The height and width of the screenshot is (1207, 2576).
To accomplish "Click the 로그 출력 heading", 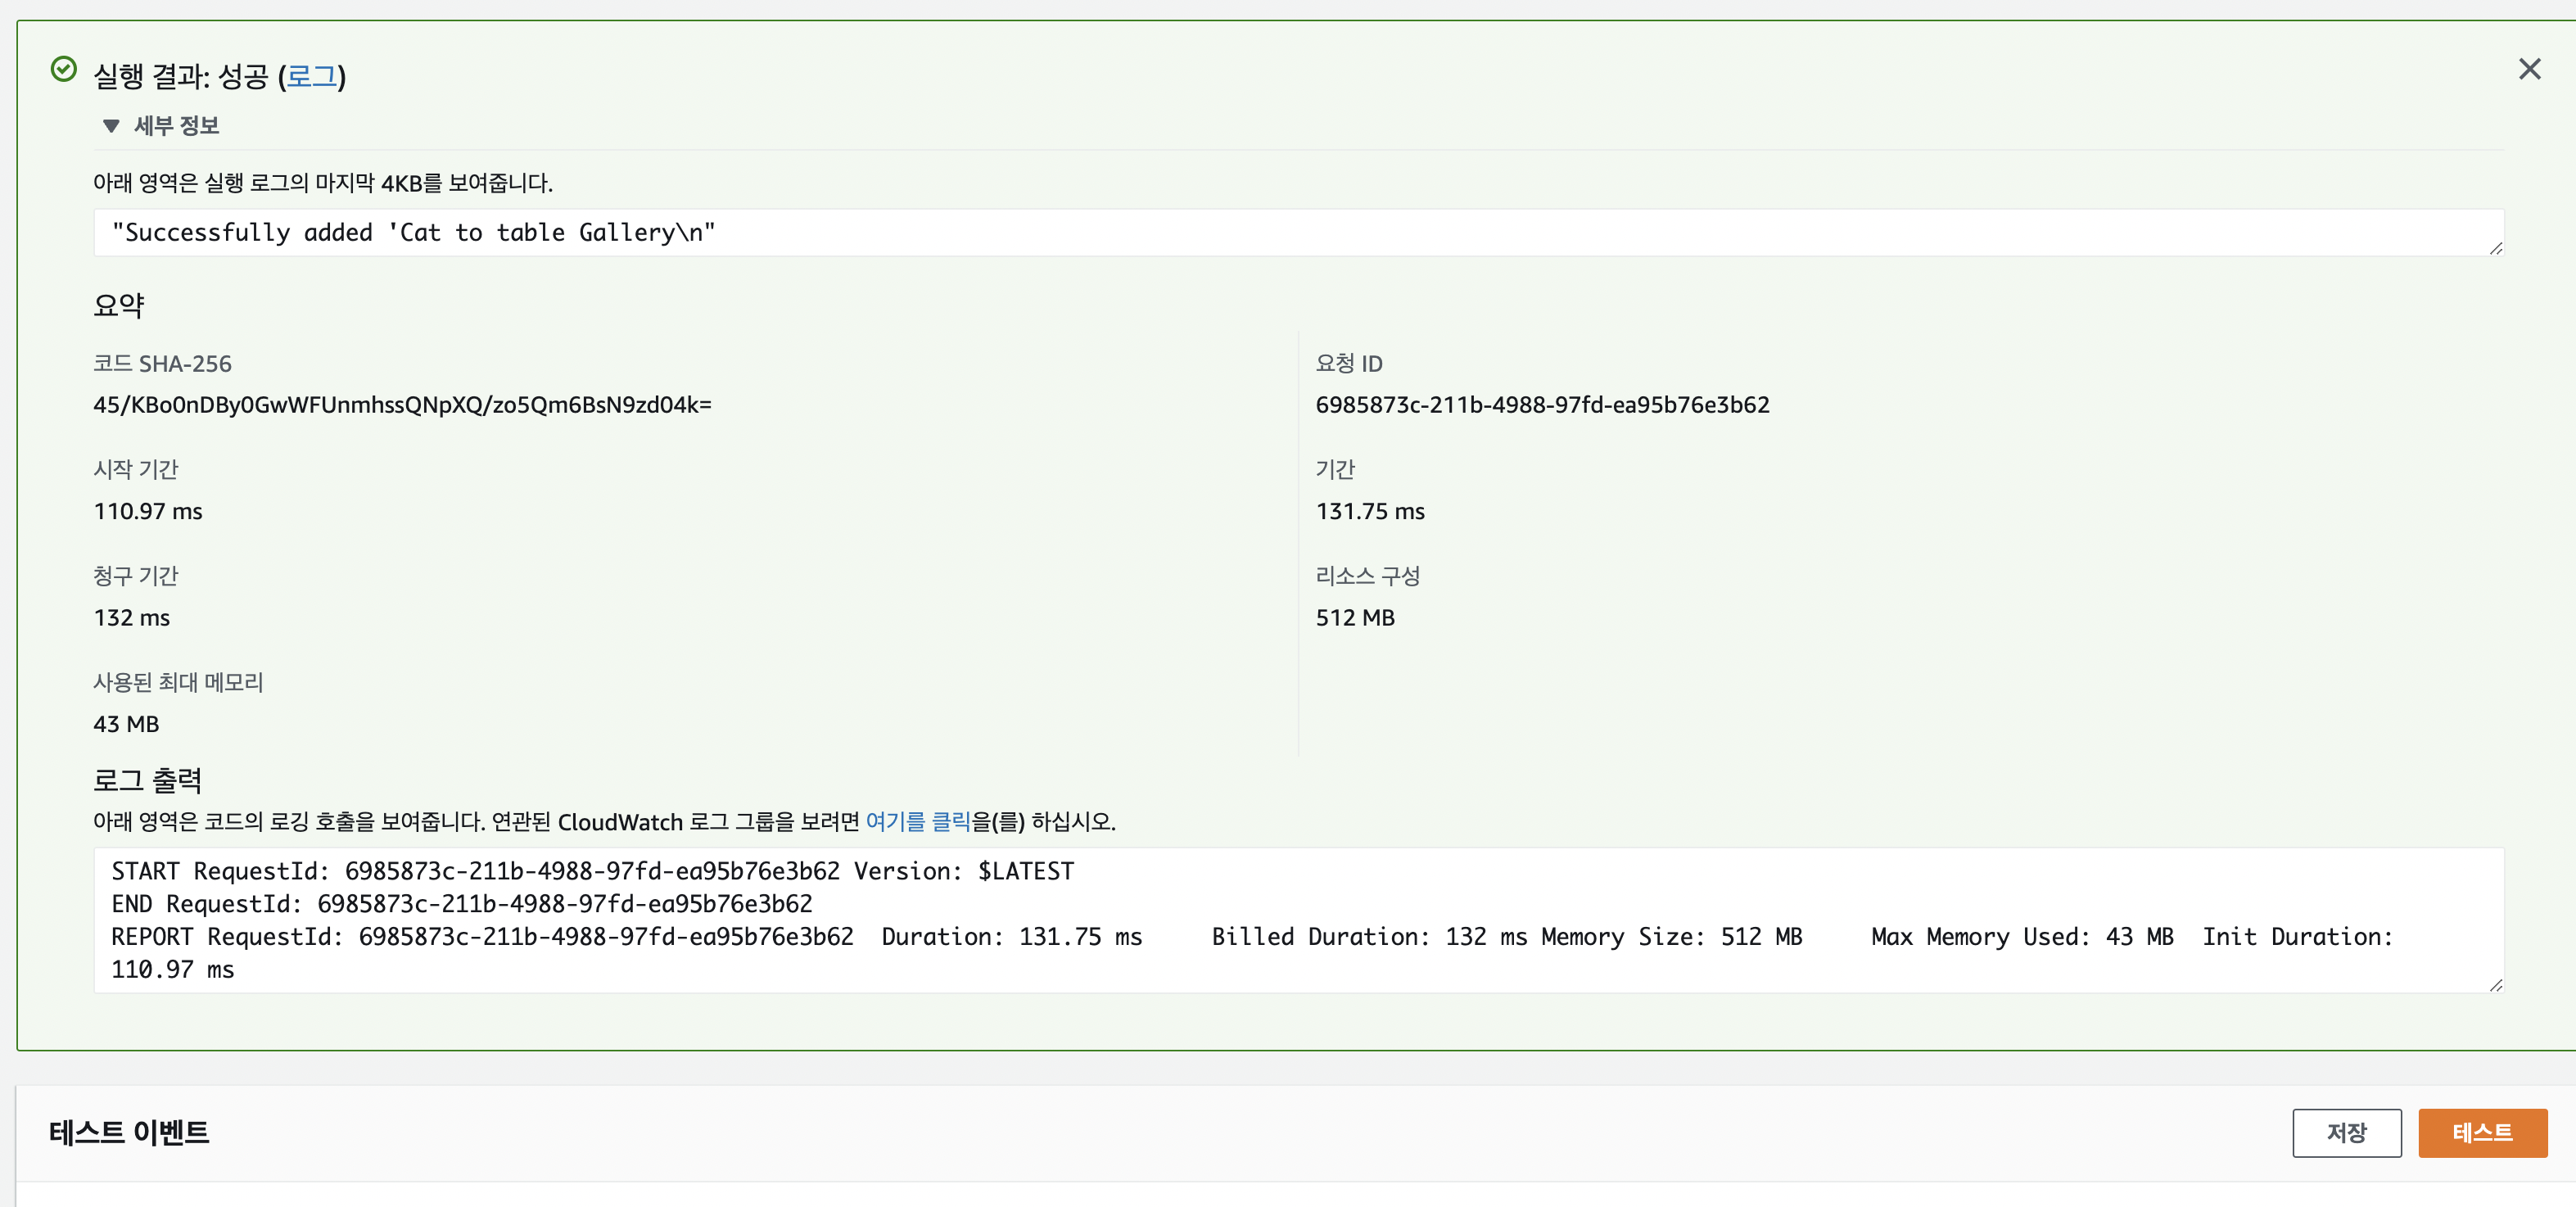I will 148,780.
